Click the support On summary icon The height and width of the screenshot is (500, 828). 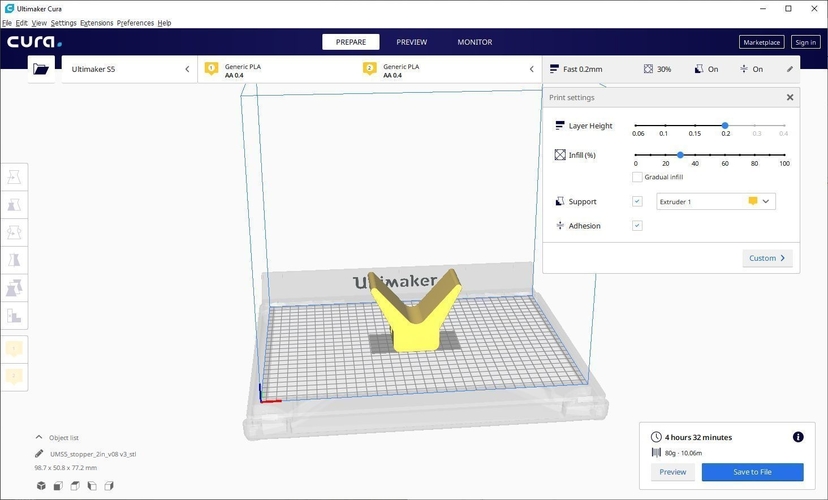[699, 69]
